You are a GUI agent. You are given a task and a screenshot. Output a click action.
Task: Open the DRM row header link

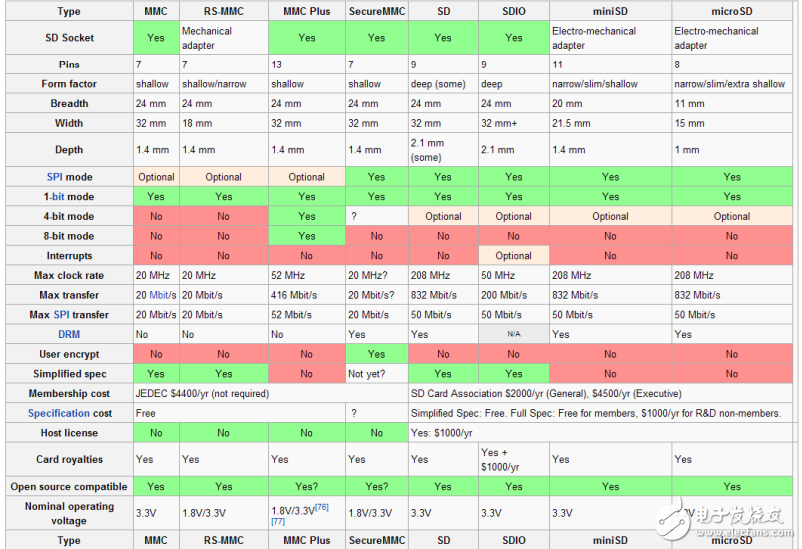68,334
